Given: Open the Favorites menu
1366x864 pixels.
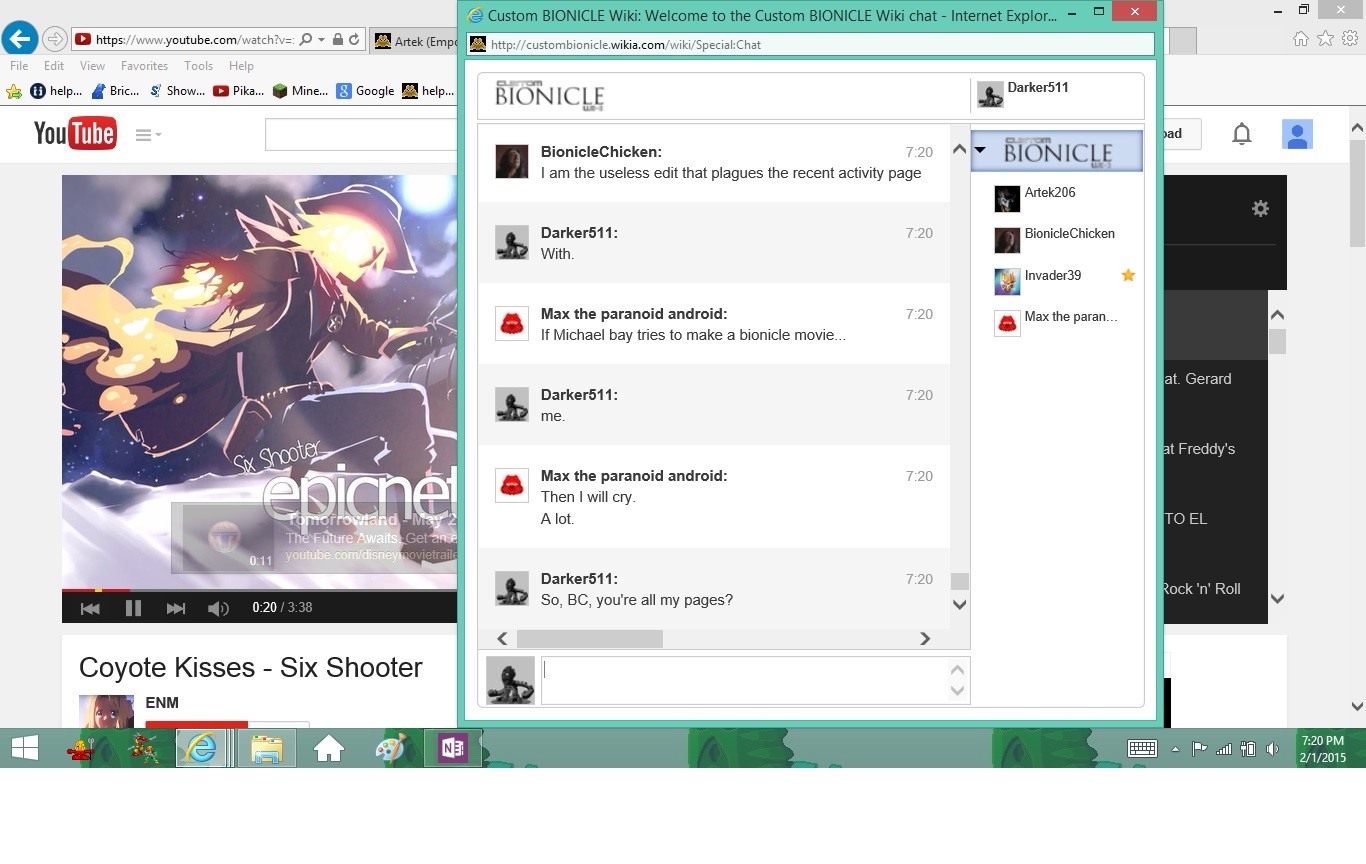Looking at the screenshot, I should [x=144, y=66].
